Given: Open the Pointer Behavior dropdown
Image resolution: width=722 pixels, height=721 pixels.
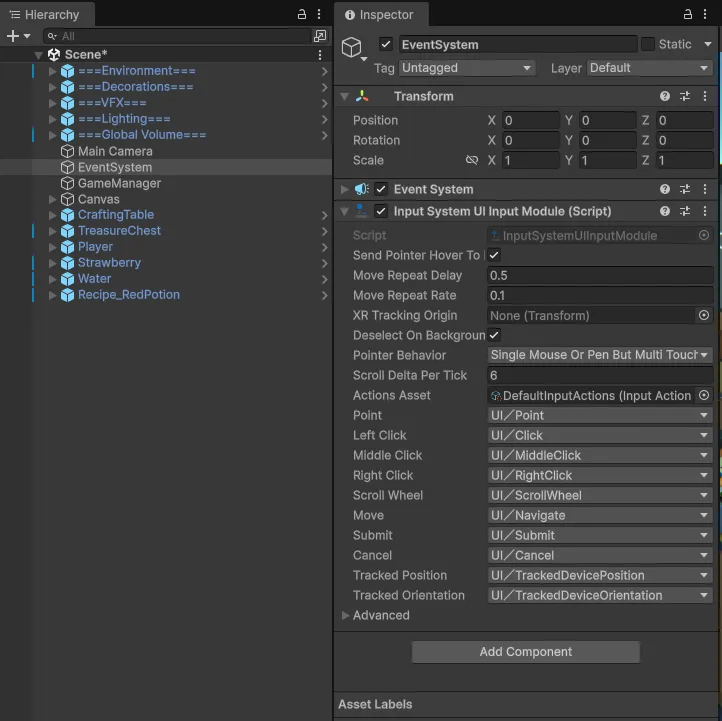Looking at the screenshot, I should pyautogui.click(x=600, y=356).
